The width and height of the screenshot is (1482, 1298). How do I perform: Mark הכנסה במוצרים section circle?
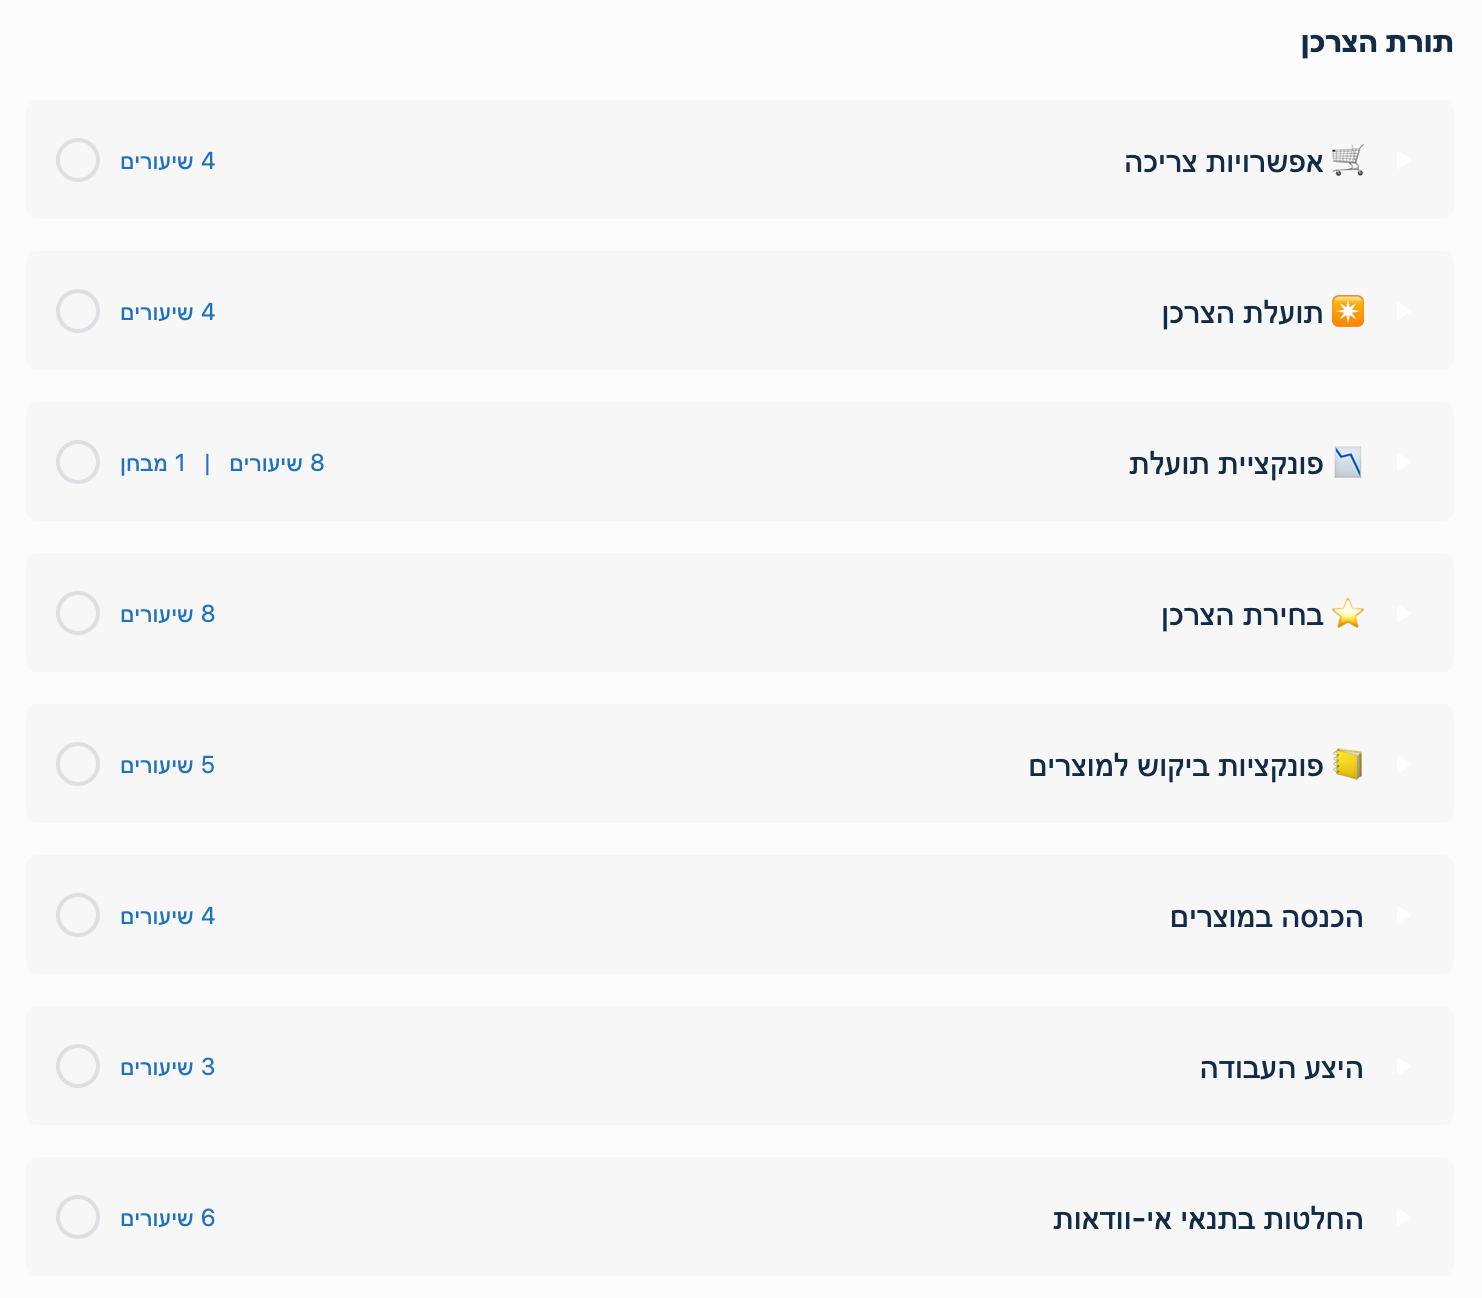tap(78, 915)
